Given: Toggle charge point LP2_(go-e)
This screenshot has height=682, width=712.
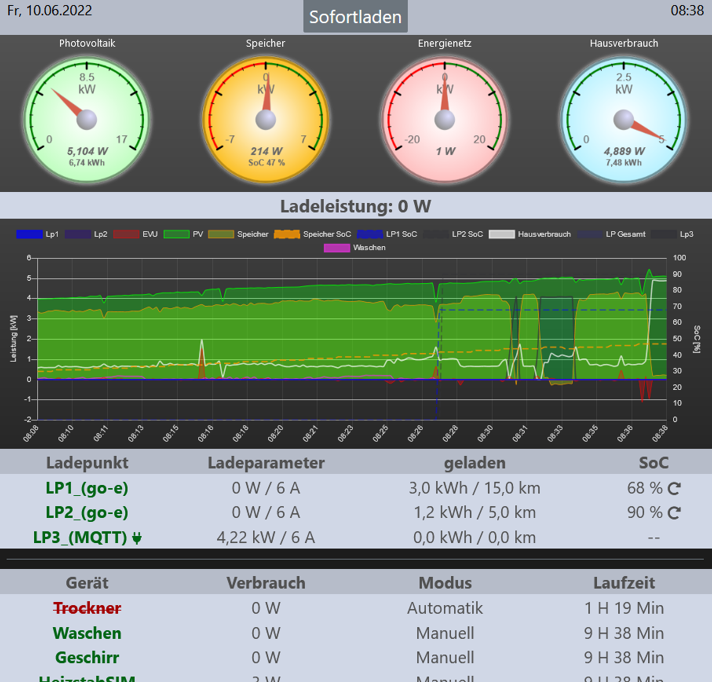Looking at the screenshot, I should (87, 512).
